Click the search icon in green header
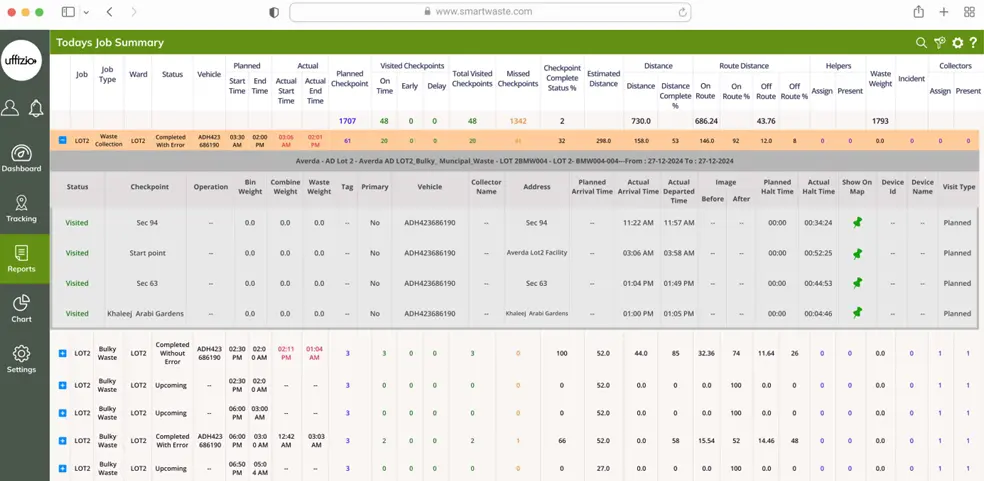Viewport: 984px width, 481px height. pyautogui.click(x=921, y=43)
